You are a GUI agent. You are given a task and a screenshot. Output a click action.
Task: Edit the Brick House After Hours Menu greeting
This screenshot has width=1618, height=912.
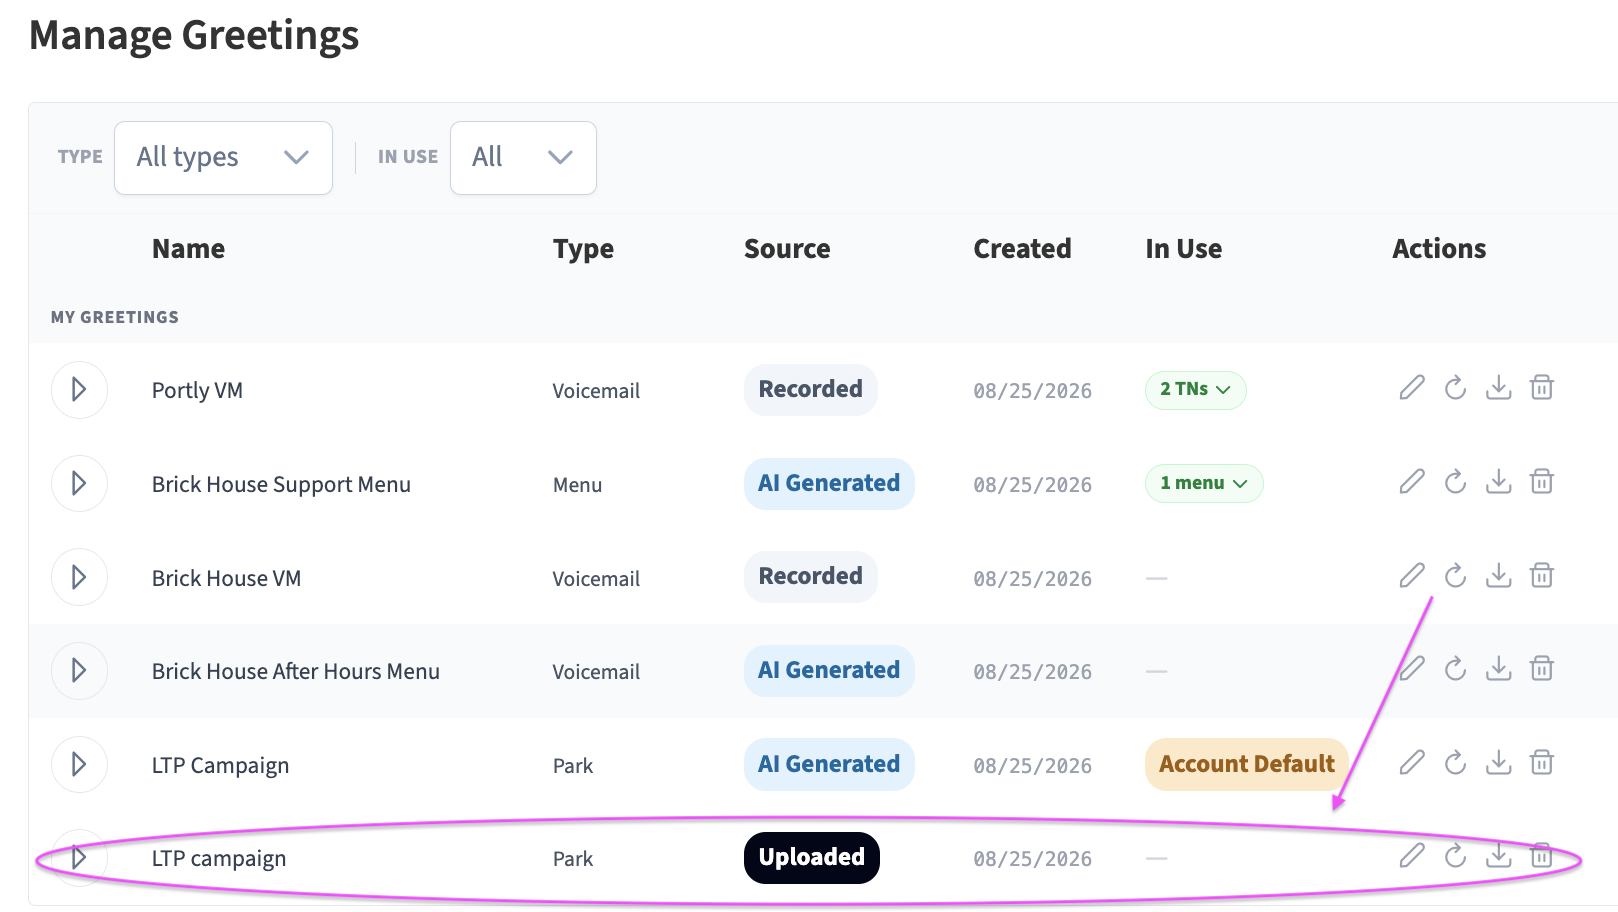1412,668
